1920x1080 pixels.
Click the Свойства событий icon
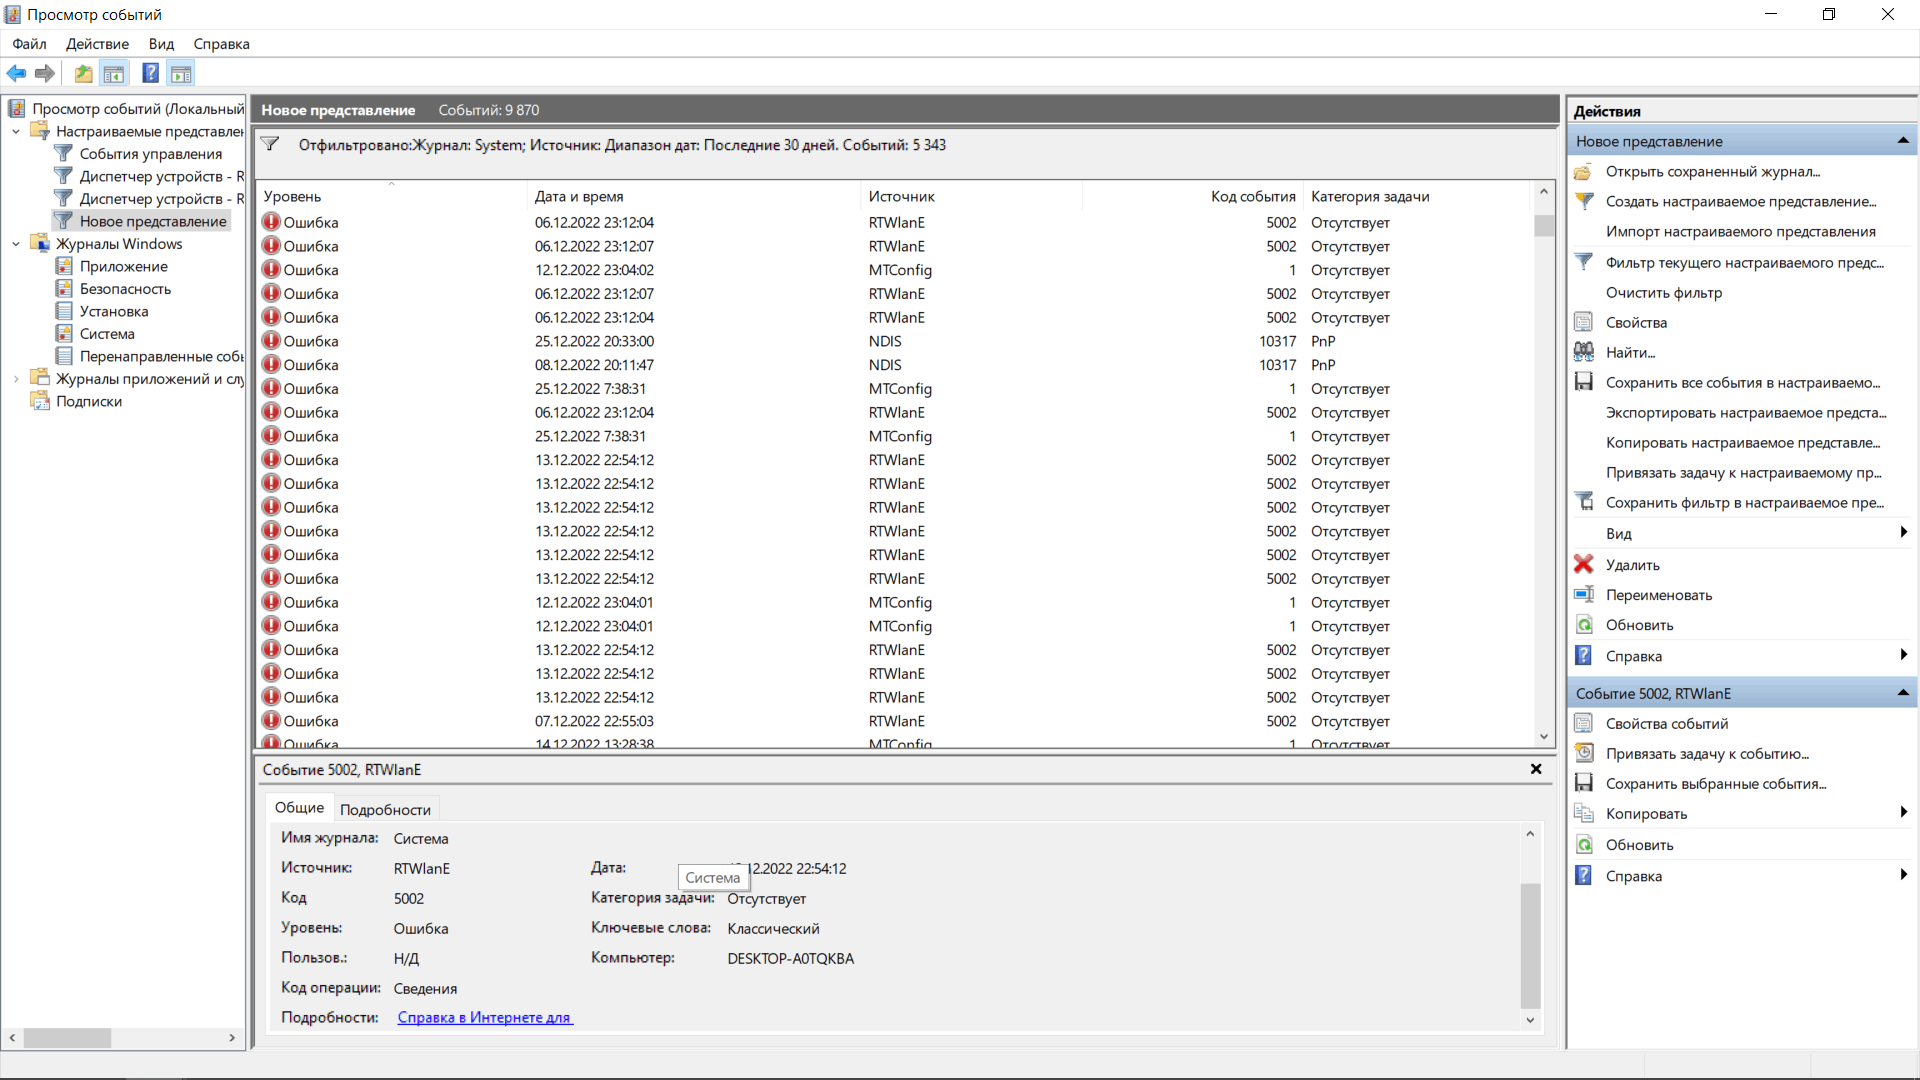tap(1583, 724)
